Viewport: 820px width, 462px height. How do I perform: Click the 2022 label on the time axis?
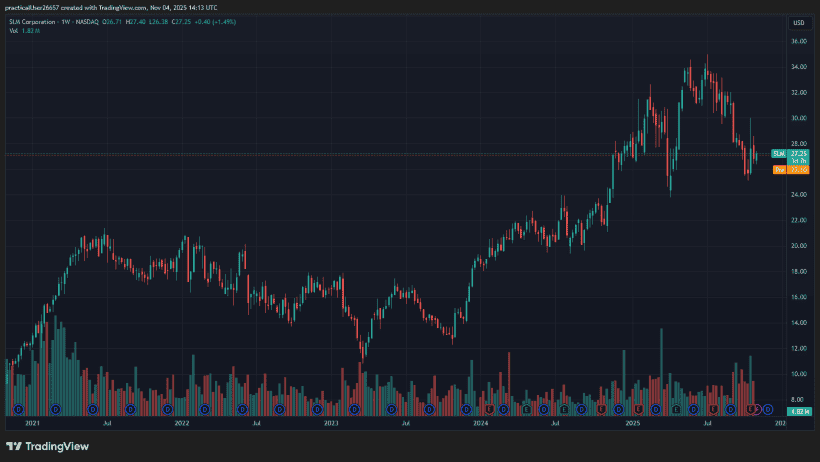[x=181, y=424]
